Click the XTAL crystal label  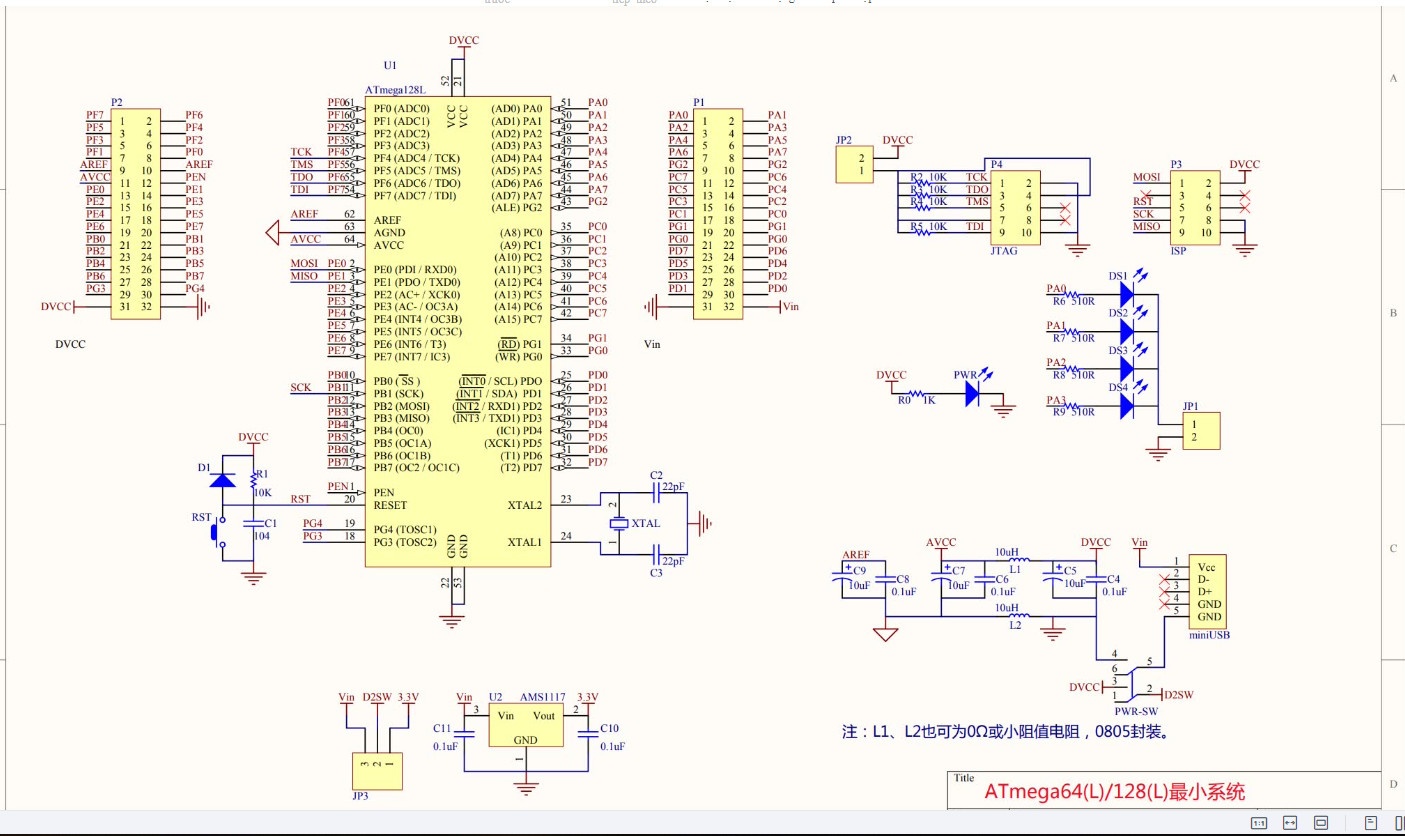coord(647,524)
